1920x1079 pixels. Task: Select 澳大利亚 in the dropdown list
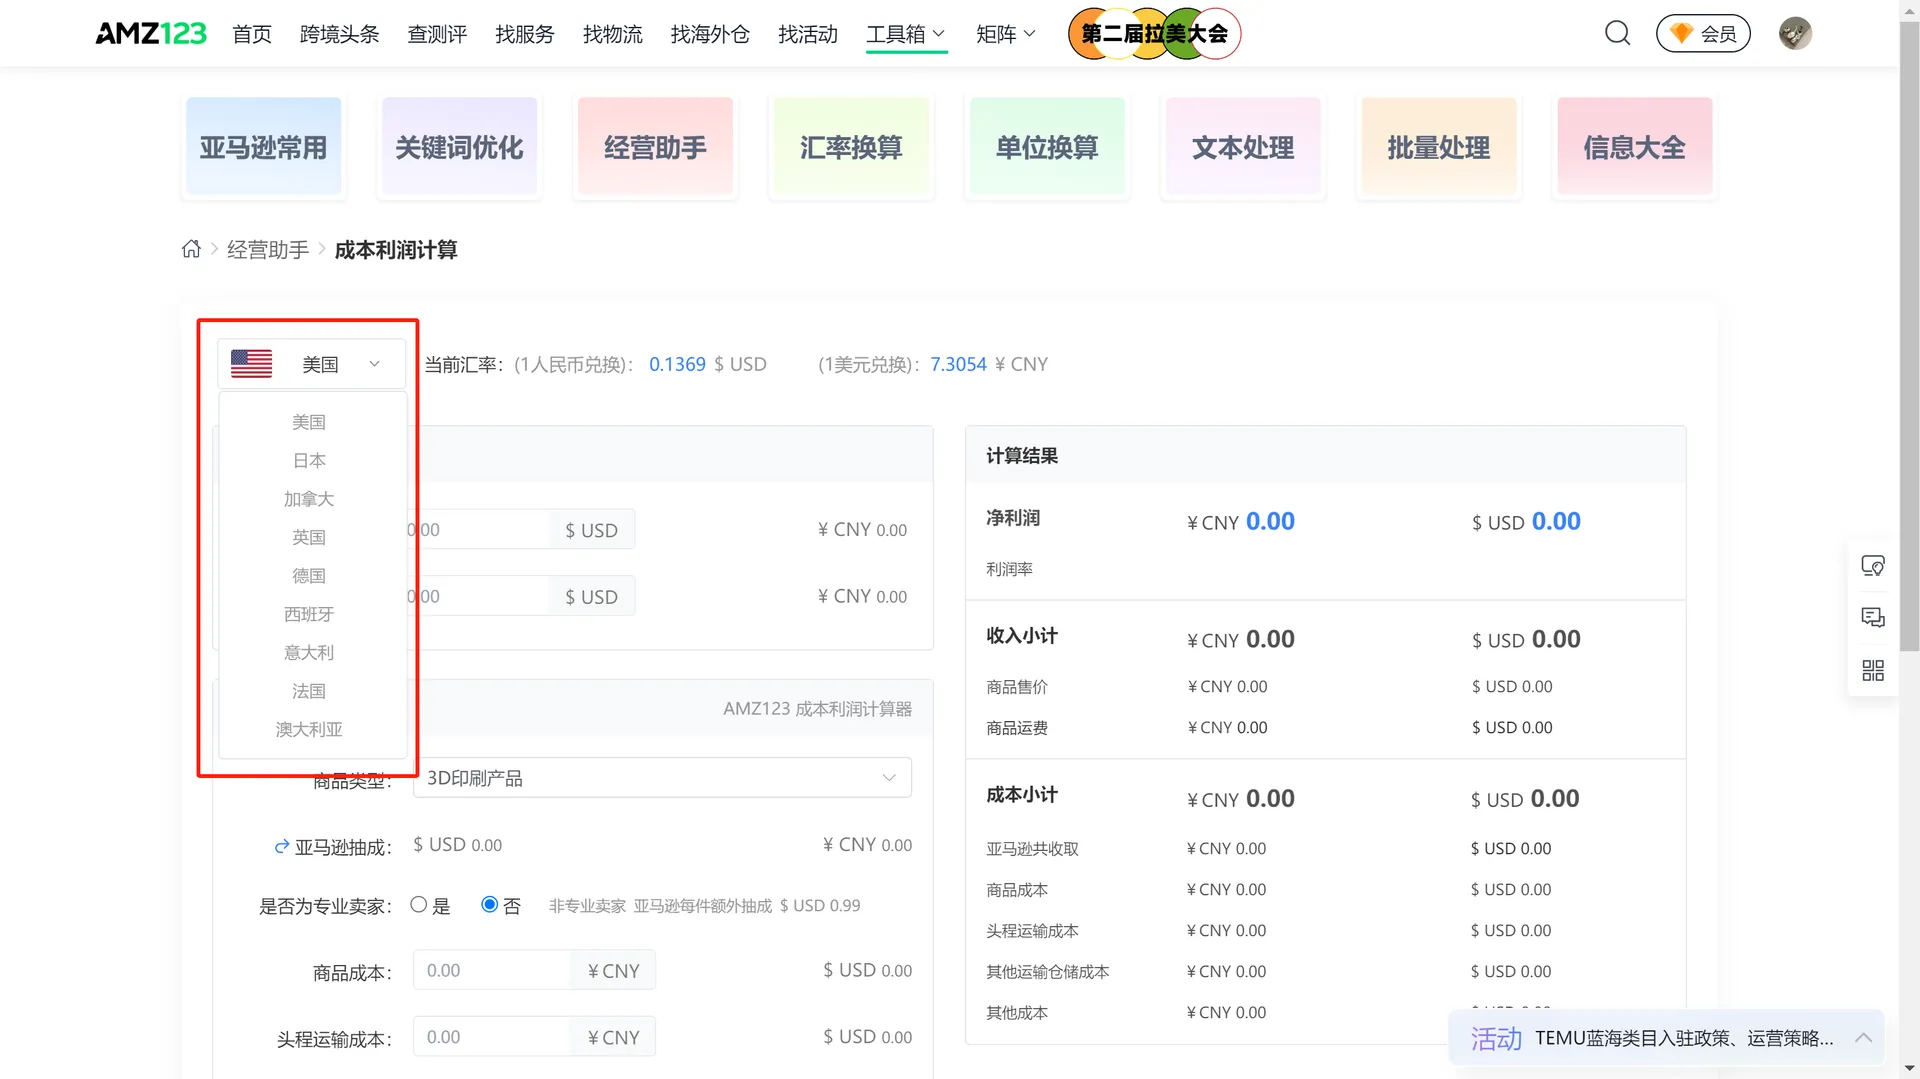(309, 729)
